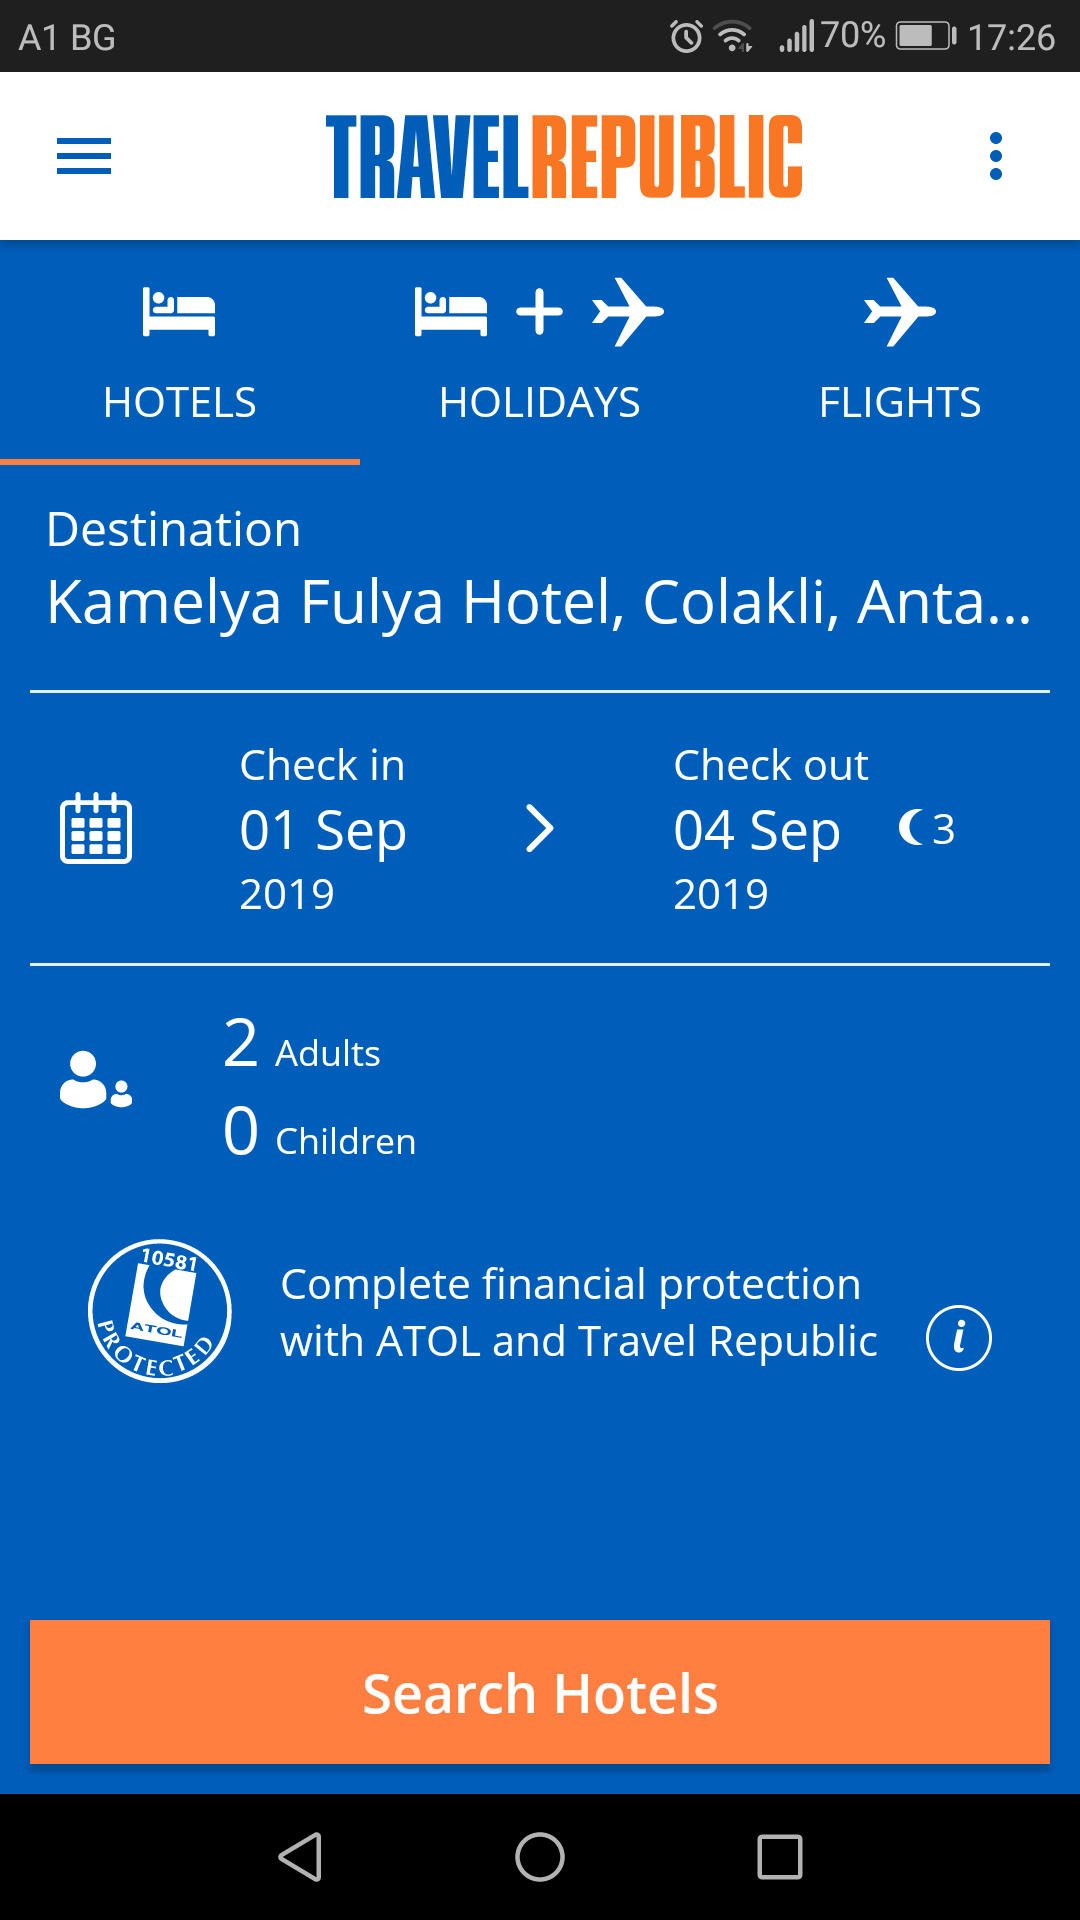Image resolution: width=1080 pixels, height=1920 pixels.
Task: Tap the chevron between dates
Action: 540,829
